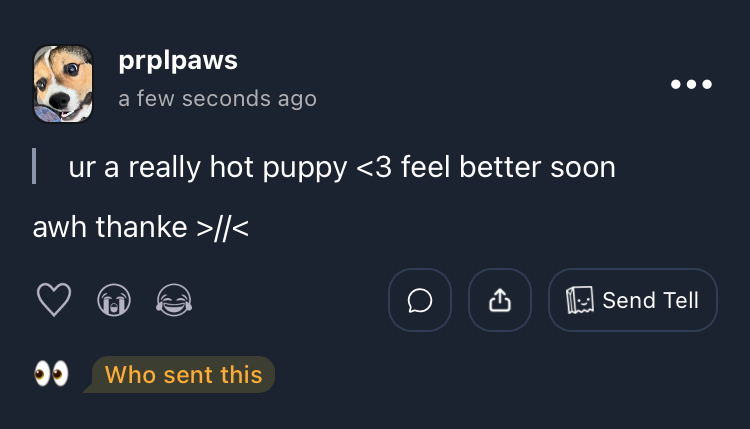Share this post via the share icon

tap(500, 300)
